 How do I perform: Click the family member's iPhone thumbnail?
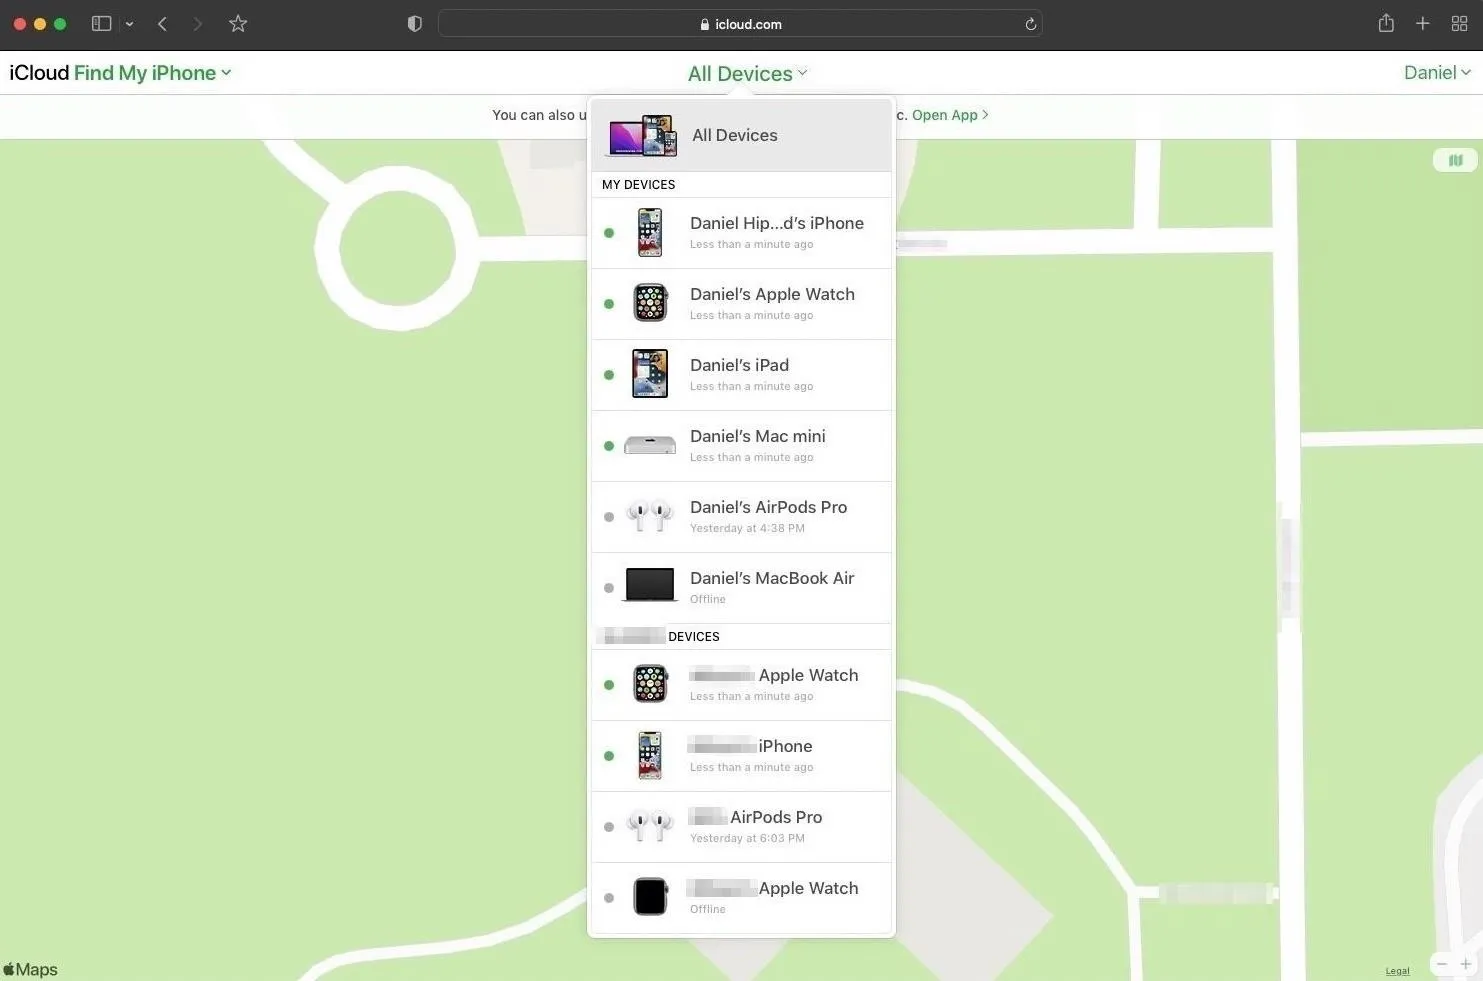(650, 755)
